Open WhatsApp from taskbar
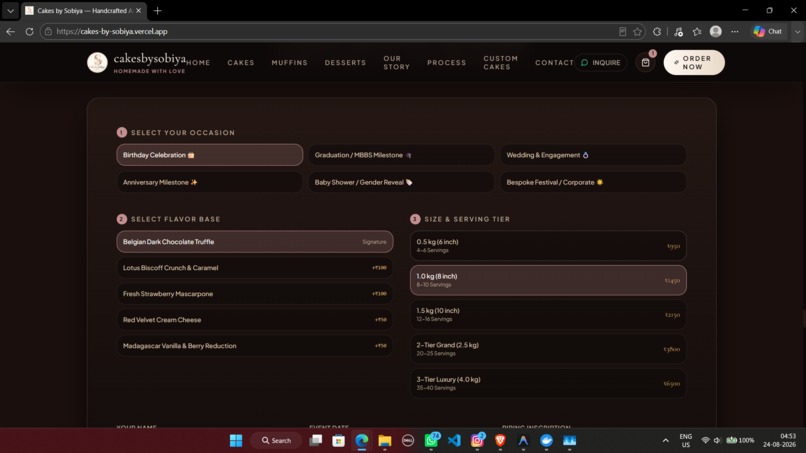 pyautogui.click(x=431, y=441)
